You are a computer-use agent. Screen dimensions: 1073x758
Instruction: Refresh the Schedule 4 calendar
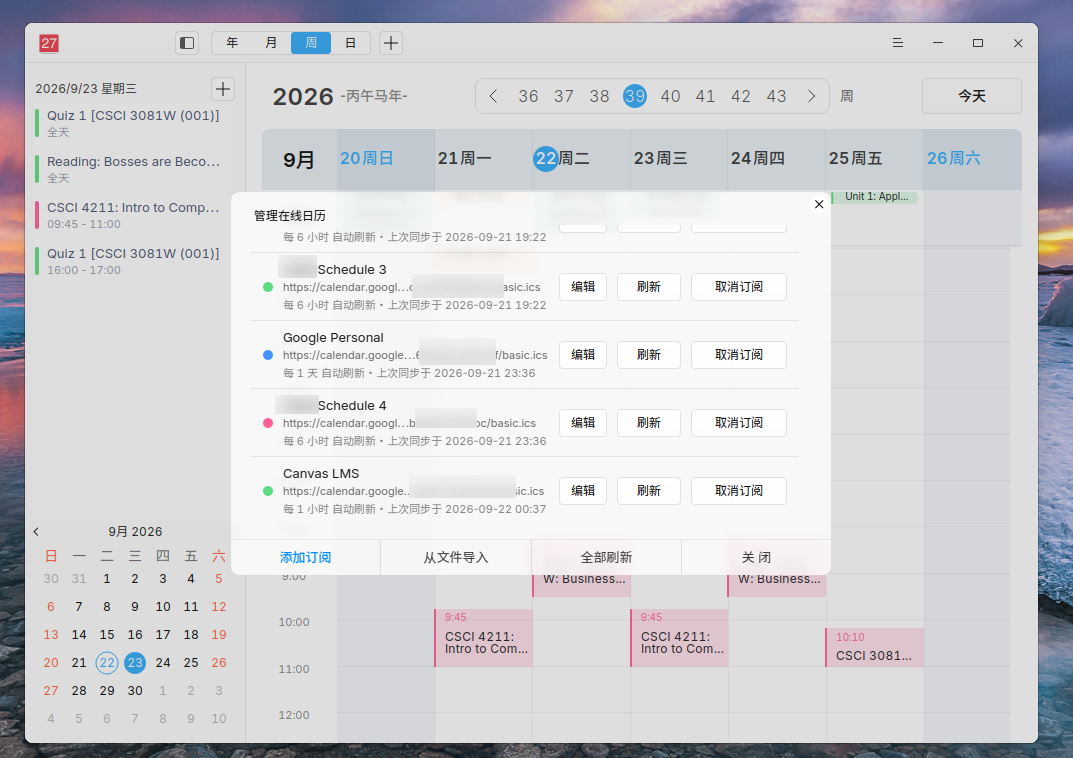point(649,423)
